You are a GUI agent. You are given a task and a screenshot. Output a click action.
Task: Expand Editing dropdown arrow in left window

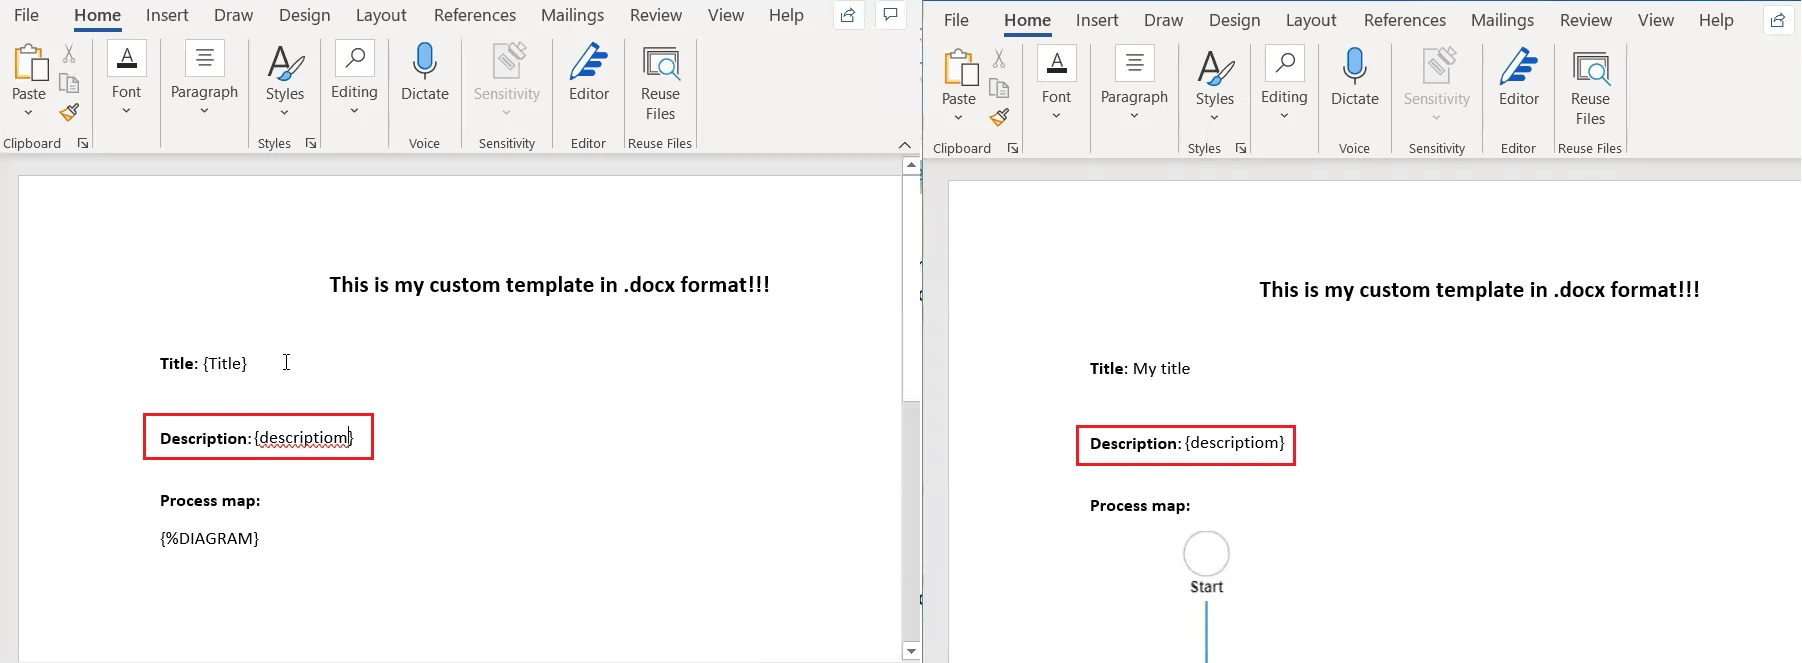coord(354,110)
